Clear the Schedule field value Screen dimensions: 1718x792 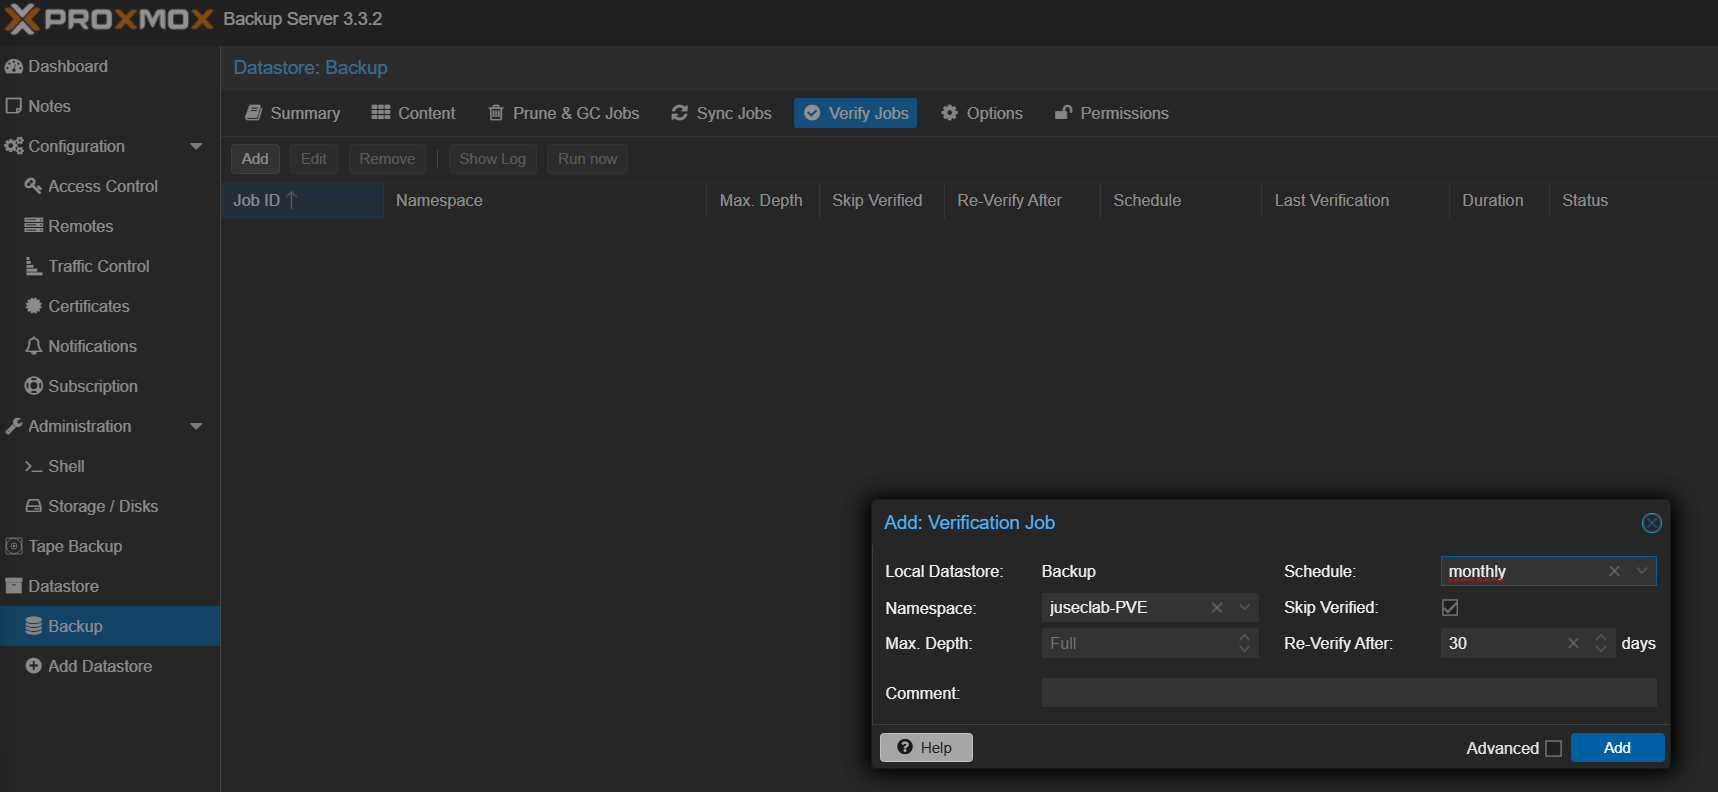1614,571
